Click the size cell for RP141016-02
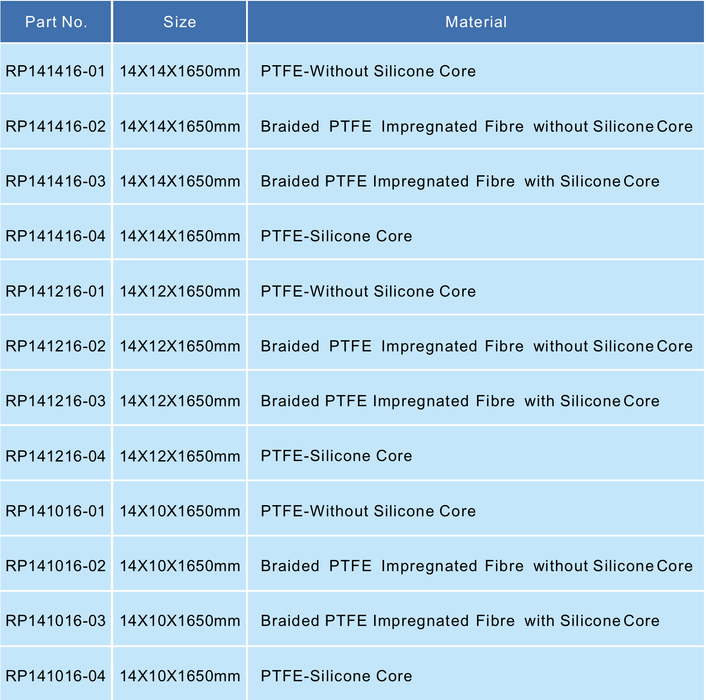Screen dimensions: 706x700 pyautogui.click(x=180, y=566)
